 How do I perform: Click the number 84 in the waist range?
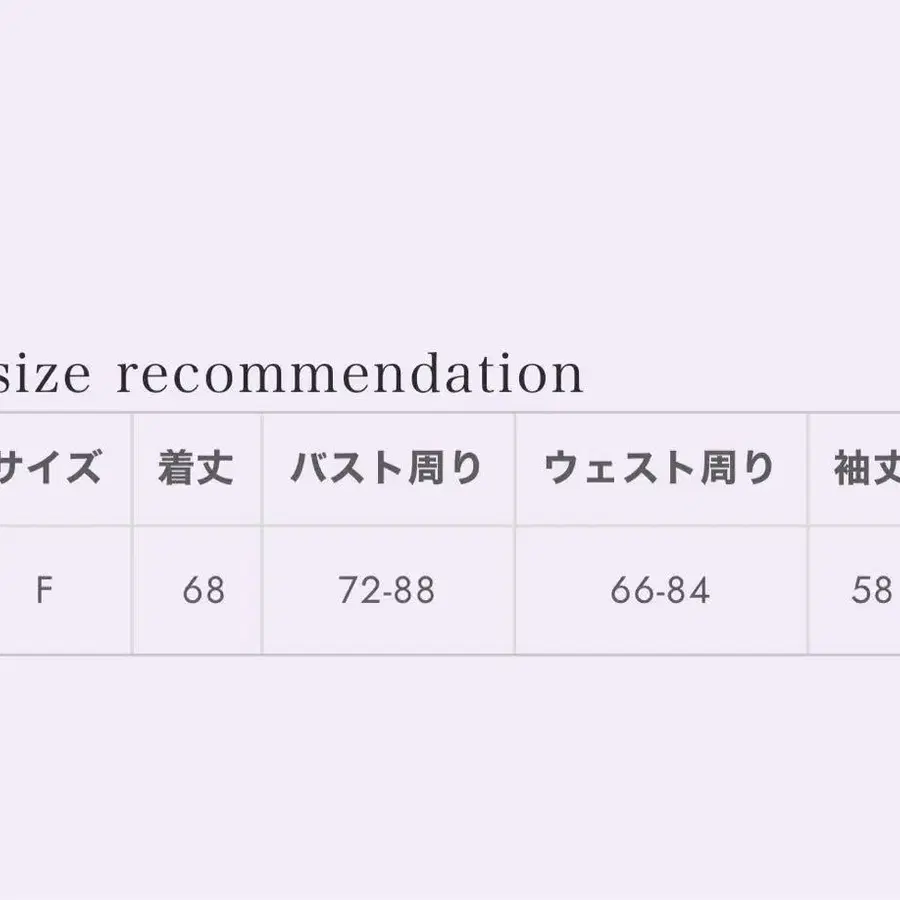pos(690,591)
